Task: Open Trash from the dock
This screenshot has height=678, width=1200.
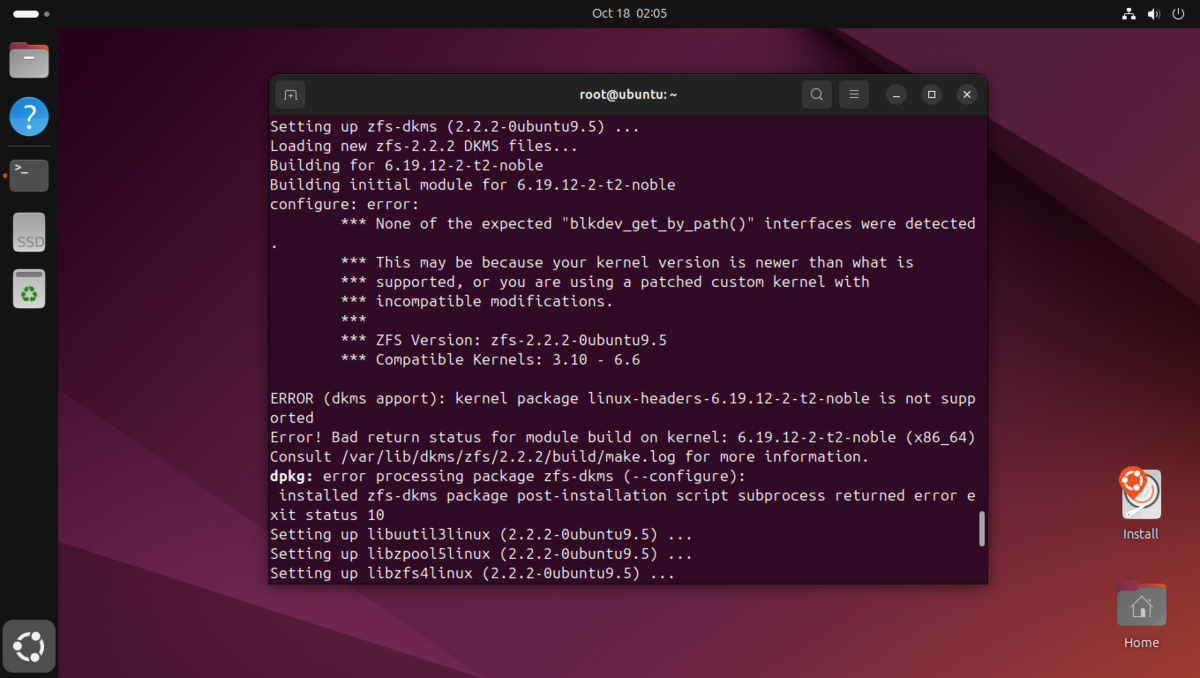Action: 29,289
